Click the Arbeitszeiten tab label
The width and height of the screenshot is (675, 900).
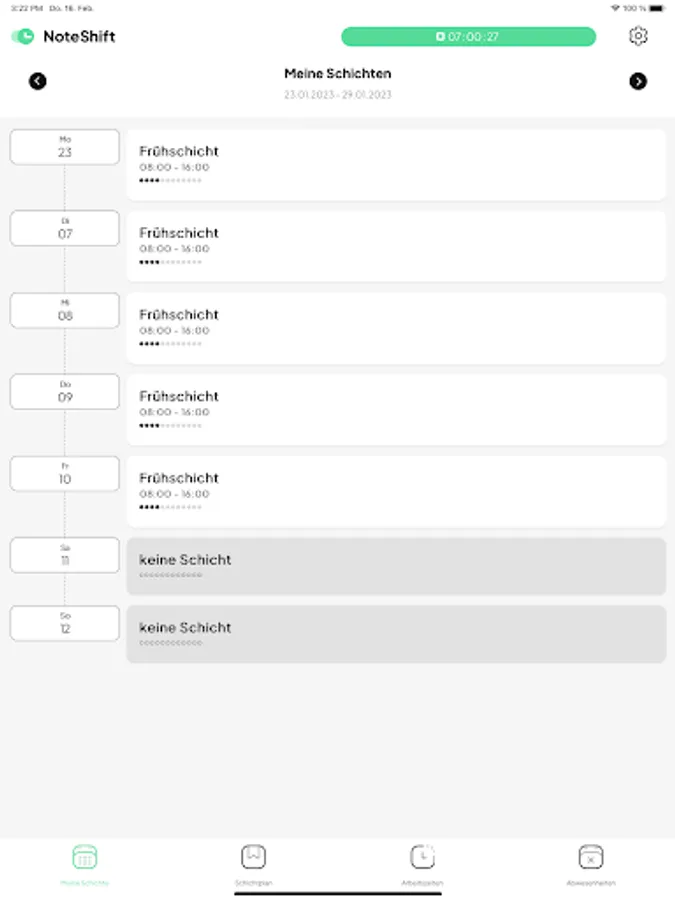[422, 883]
